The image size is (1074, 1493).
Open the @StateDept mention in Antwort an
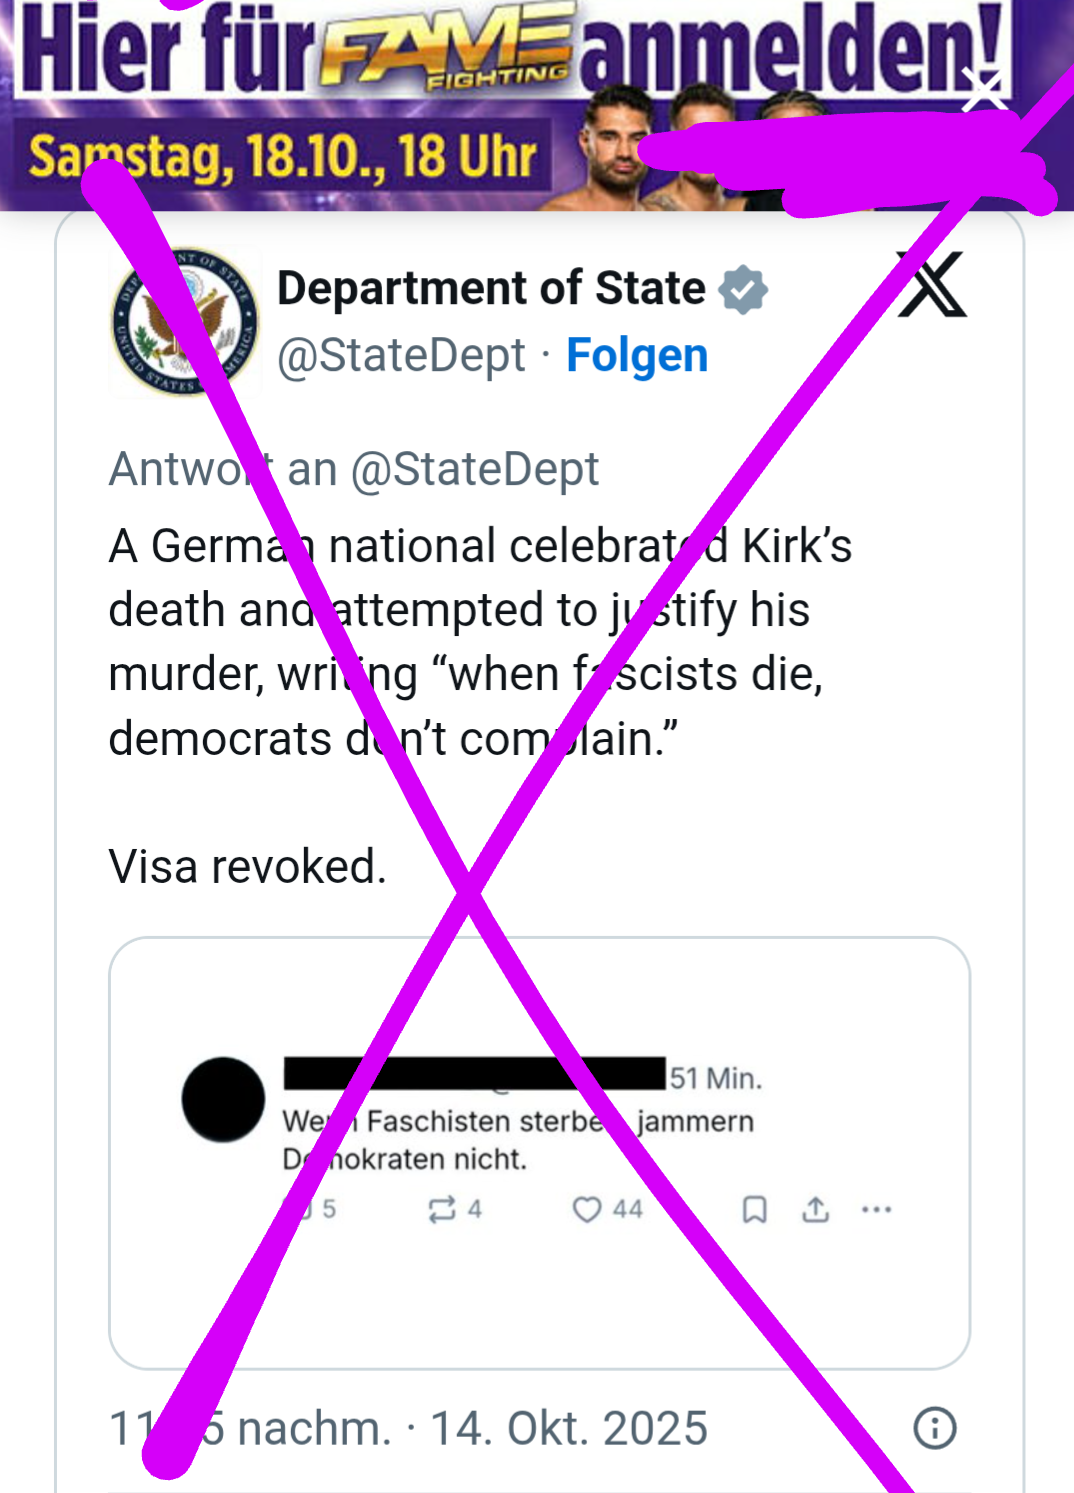475,469
